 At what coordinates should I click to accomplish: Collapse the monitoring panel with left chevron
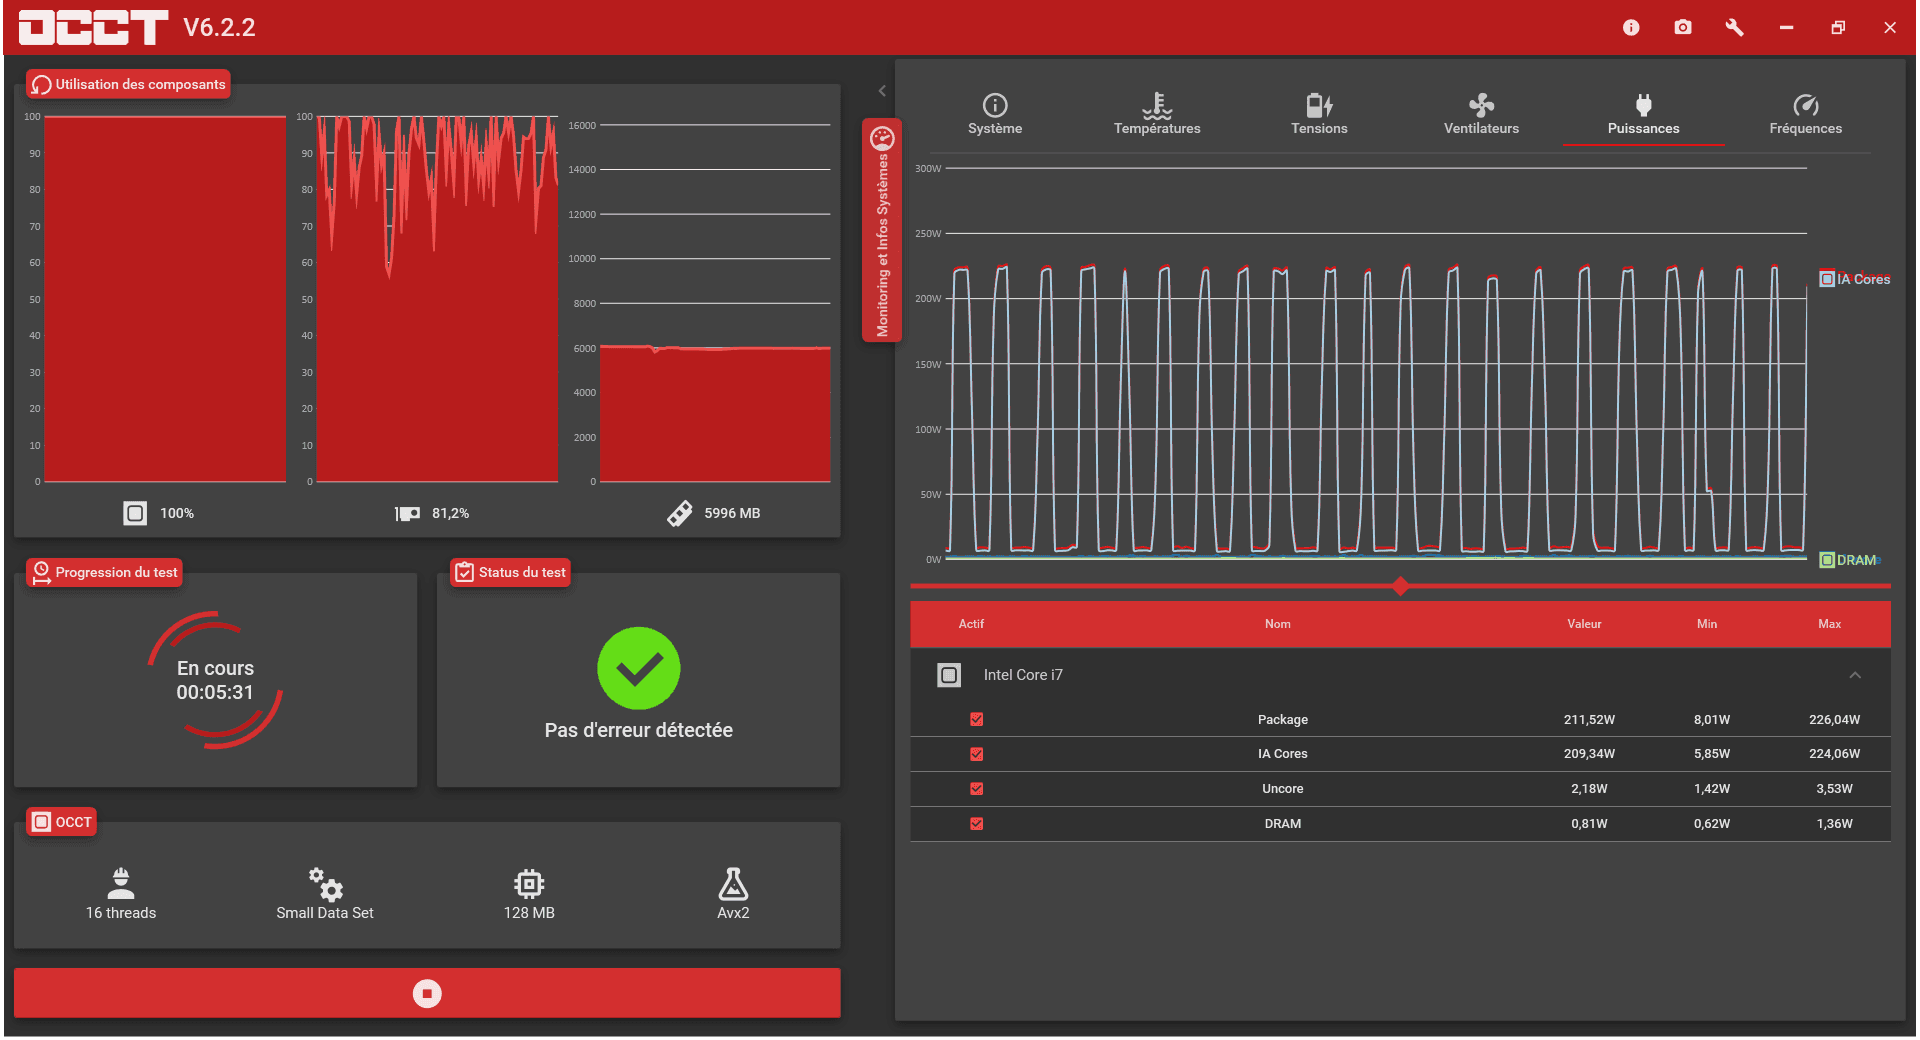coord(882,91)
